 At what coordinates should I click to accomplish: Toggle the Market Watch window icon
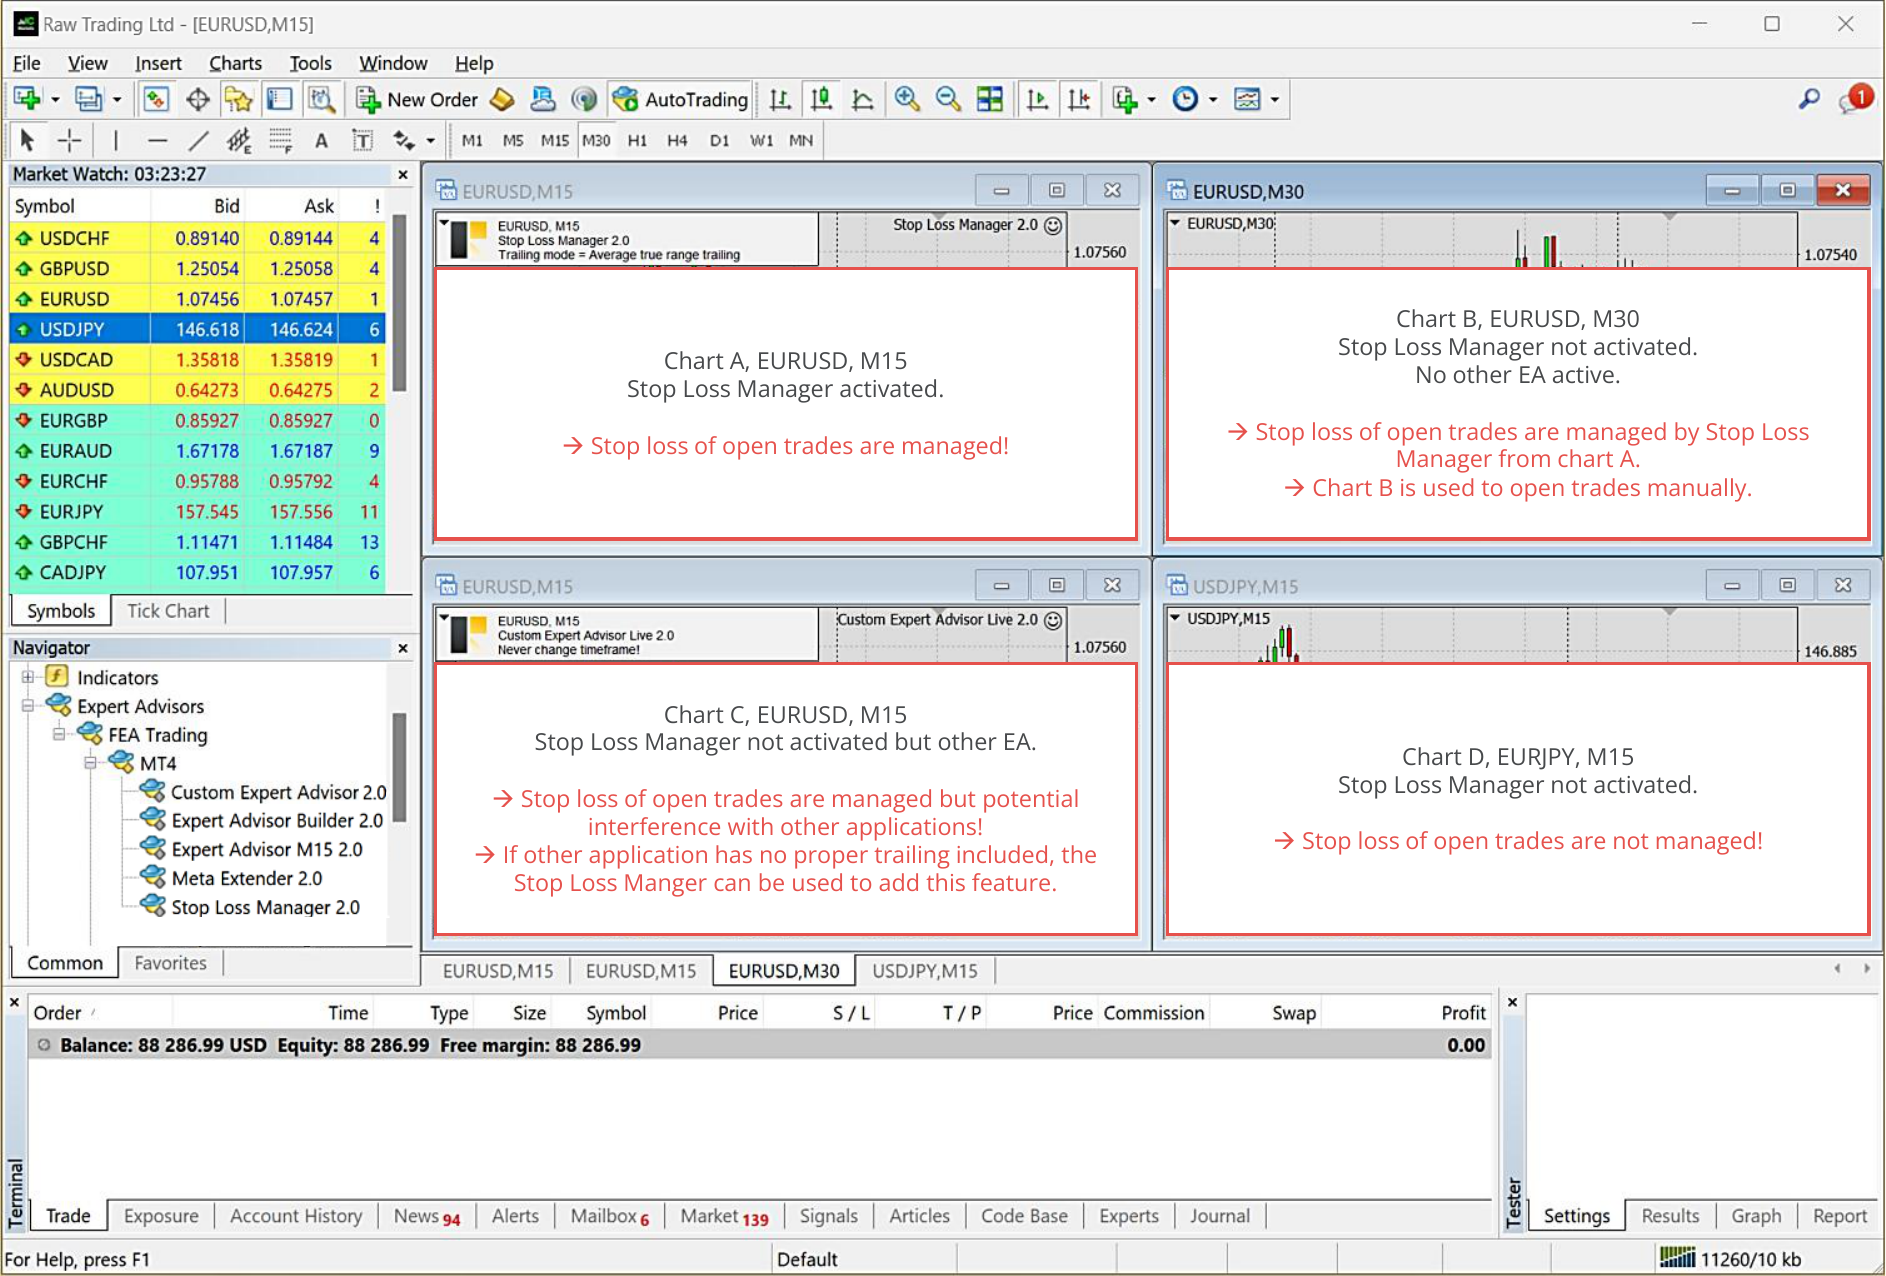(x=156, y=99)
